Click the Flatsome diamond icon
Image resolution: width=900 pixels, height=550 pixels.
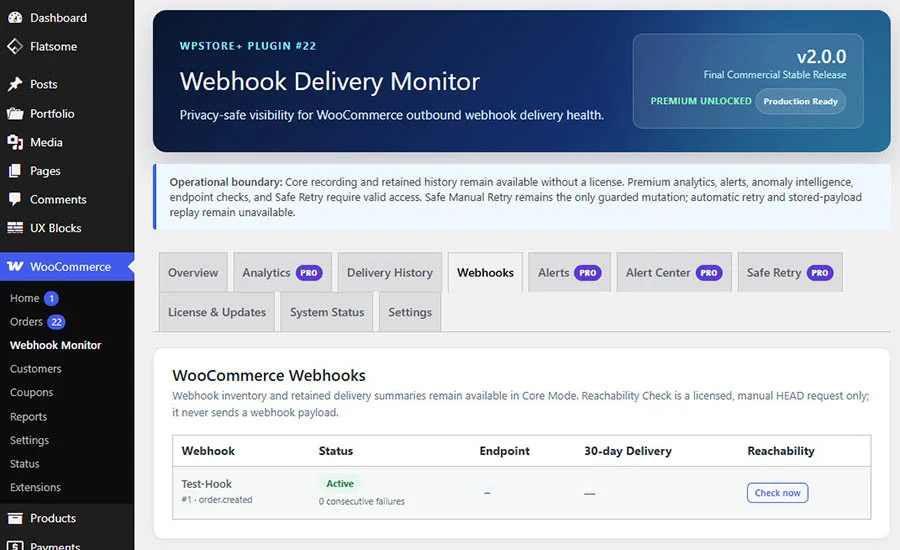[15, 46]
